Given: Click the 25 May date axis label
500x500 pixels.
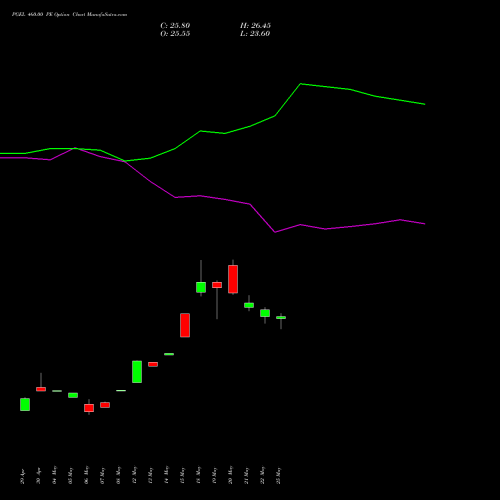Looking at the screenshot, I should point(278,475).
